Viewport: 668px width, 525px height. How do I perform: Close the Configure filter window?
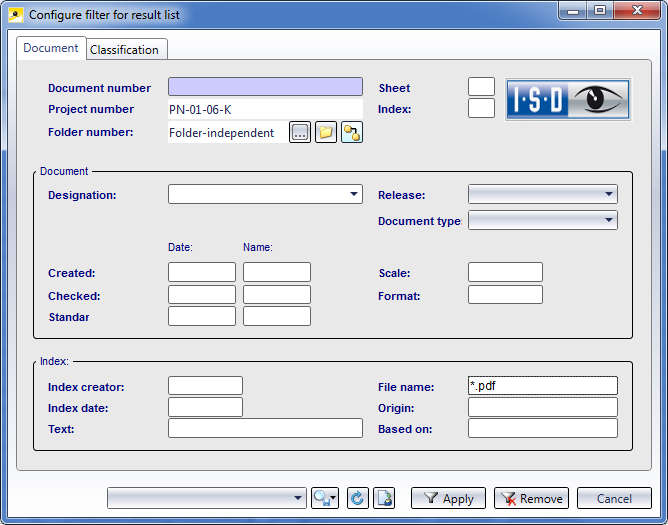click(637, 11)
